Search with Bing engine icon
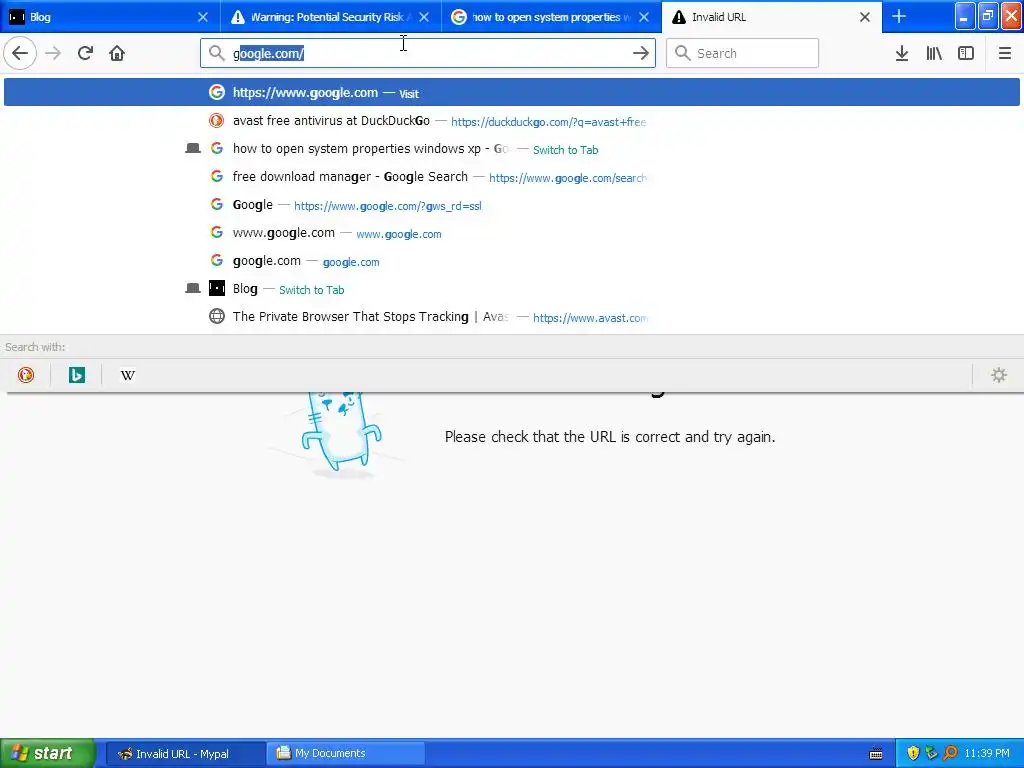1024x768 pixels. click(76, 375)
